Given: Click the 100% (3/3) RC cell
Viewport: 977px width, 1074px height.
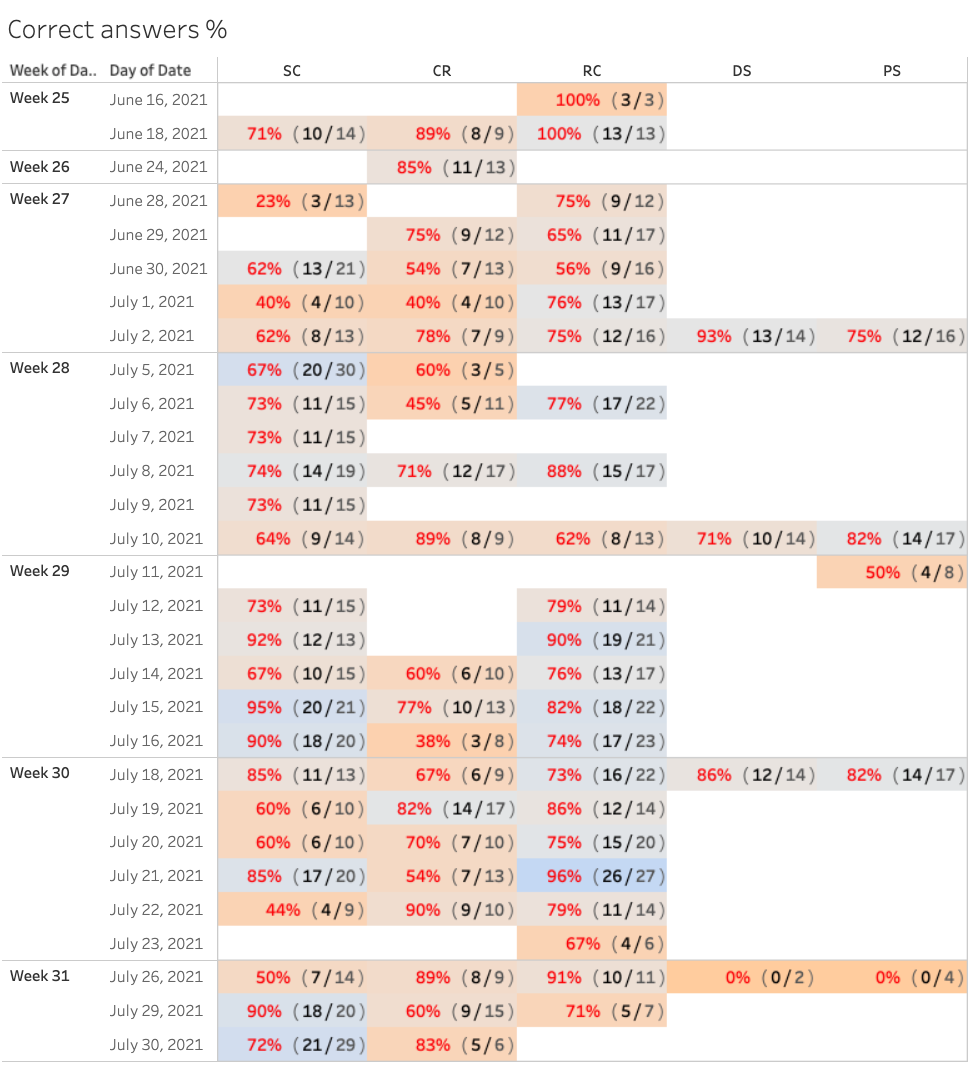Looking at the screenshot, I should (x=592, y=100).
